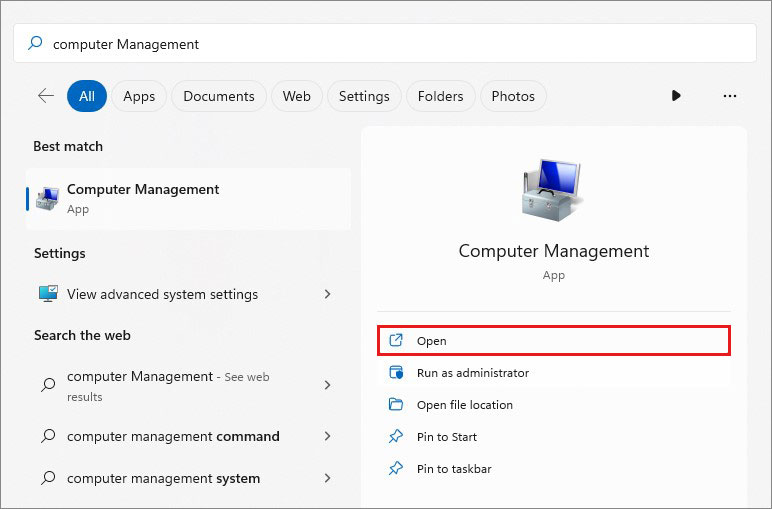The width and height of the screenshot is (772, 509).
Task: Click the Open file location folder icon
Action: (396, 405)
